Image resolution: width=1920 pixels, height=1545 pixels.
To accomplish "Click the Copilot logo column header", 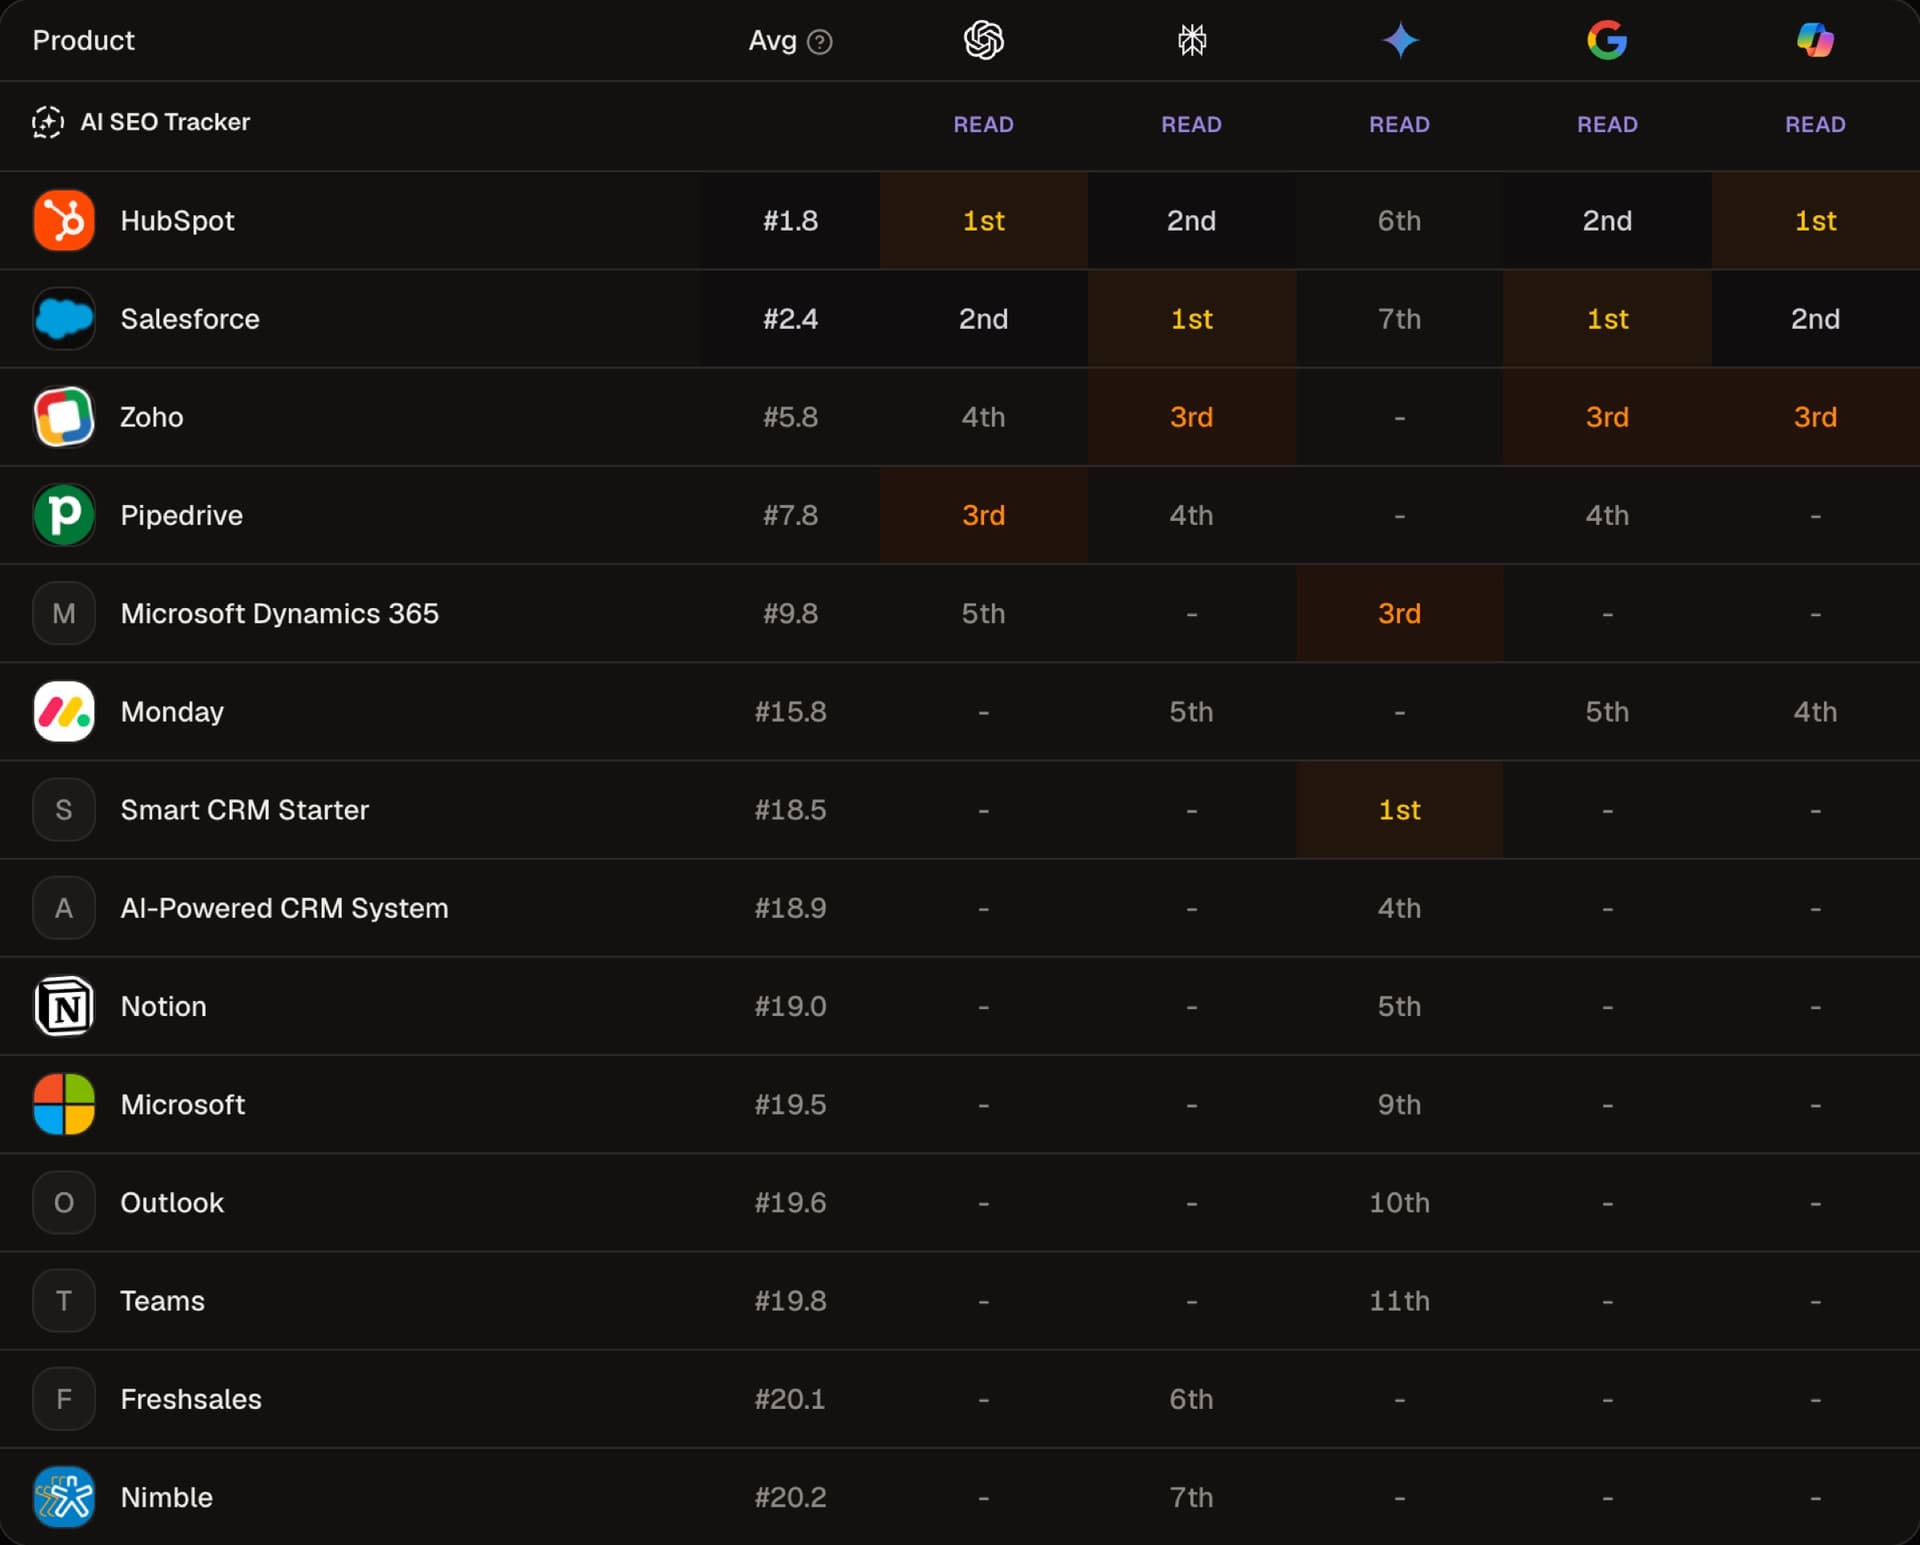I will (x=1815, y=40).
